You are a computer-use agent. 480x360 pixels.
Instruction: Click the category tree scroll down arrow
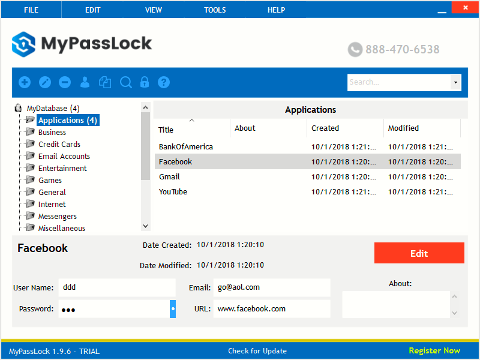[145, 226]
